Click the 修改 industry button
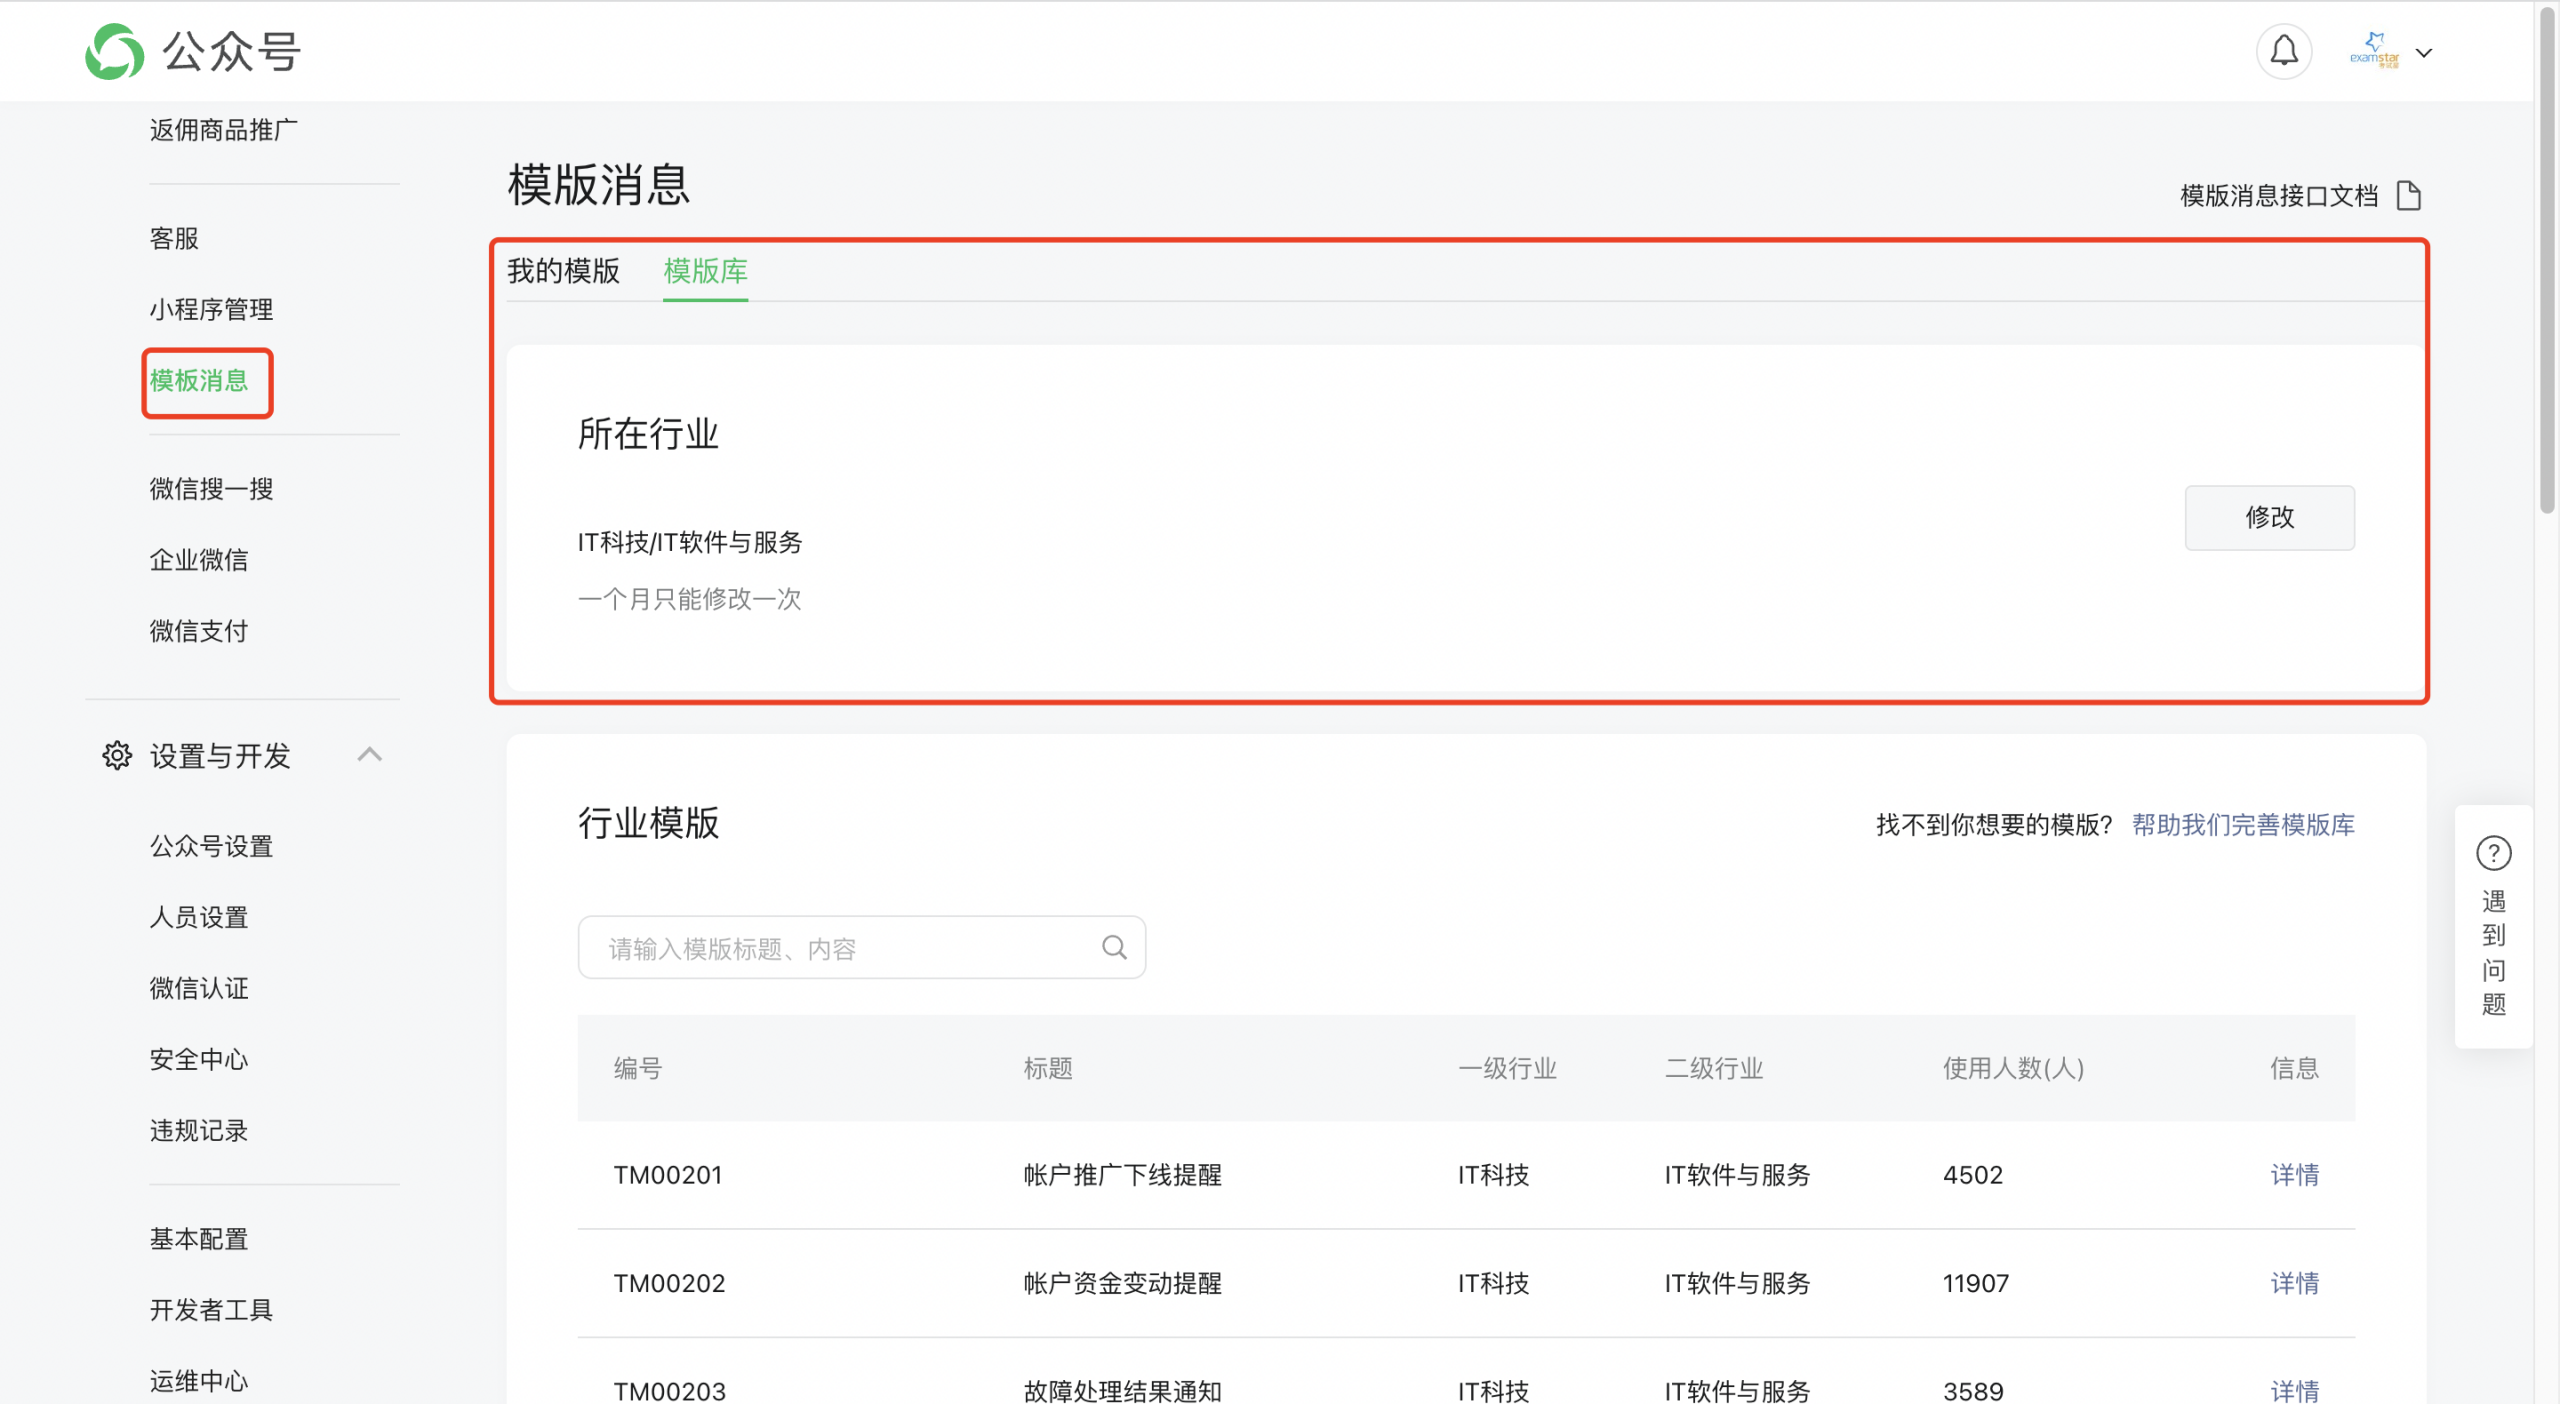 pos(2268,517)
